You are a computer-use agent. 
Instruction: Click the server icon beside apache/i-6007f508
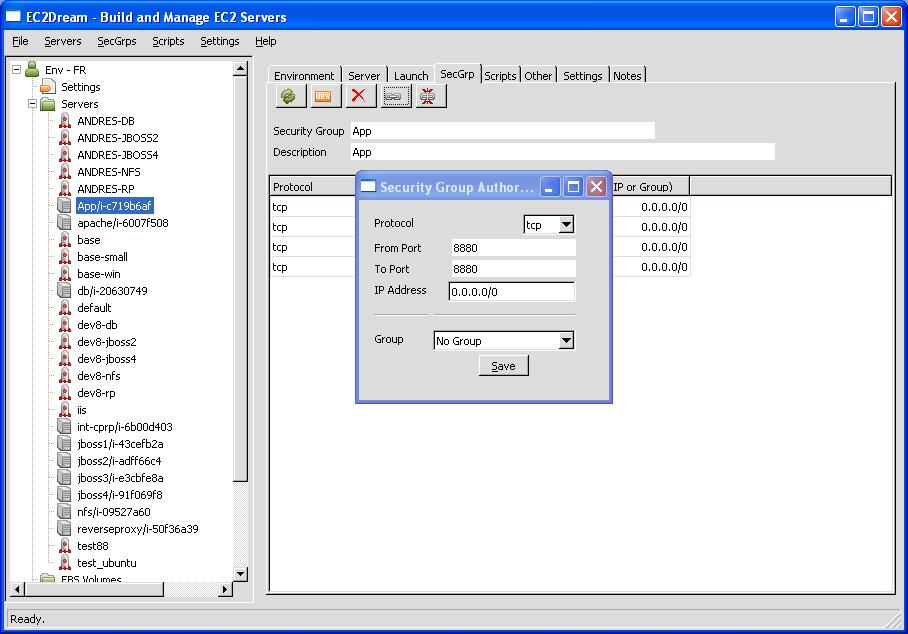click(65, 223)
